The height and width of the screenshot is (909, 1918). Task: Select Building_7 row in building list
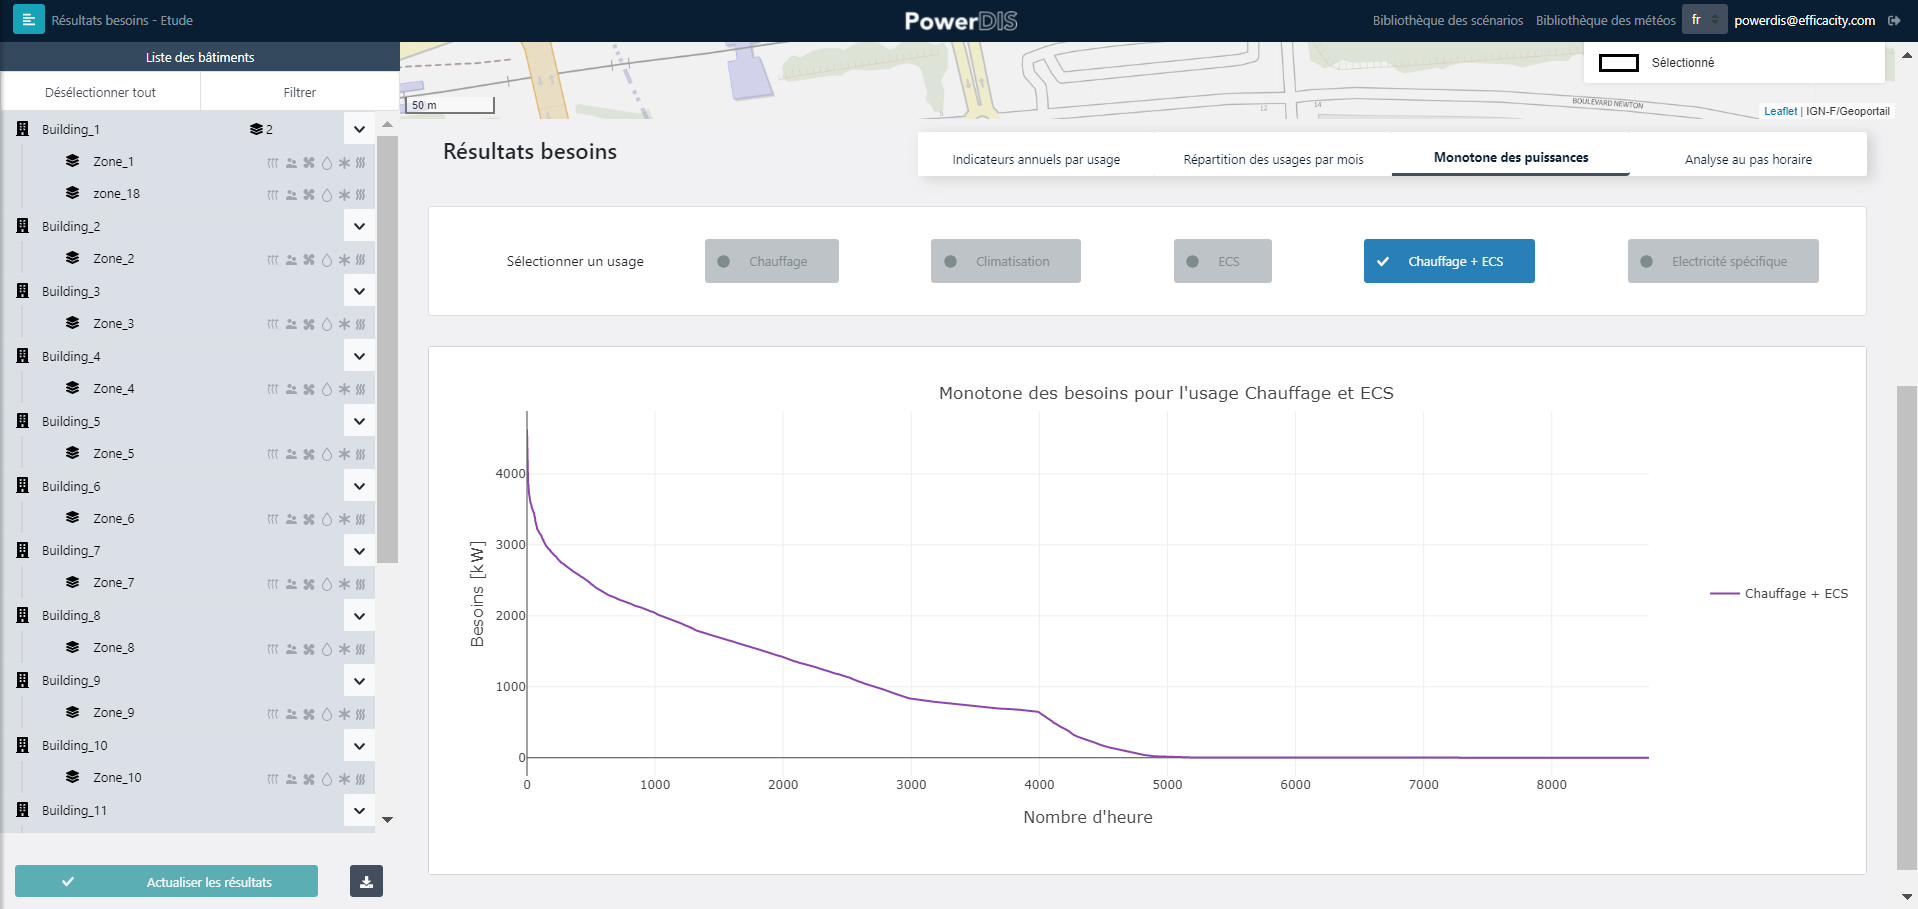190,551
